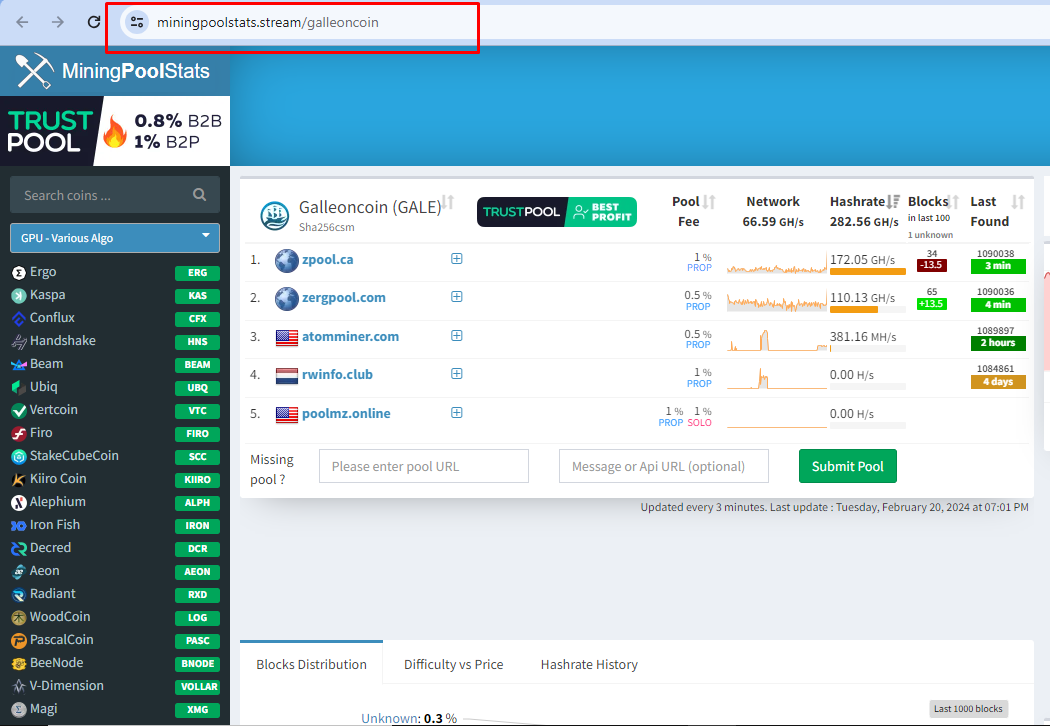Expand details for atomminer.com row
Image resolution: width=1050 pixels, height=726 pixels.
coord(457,336)
